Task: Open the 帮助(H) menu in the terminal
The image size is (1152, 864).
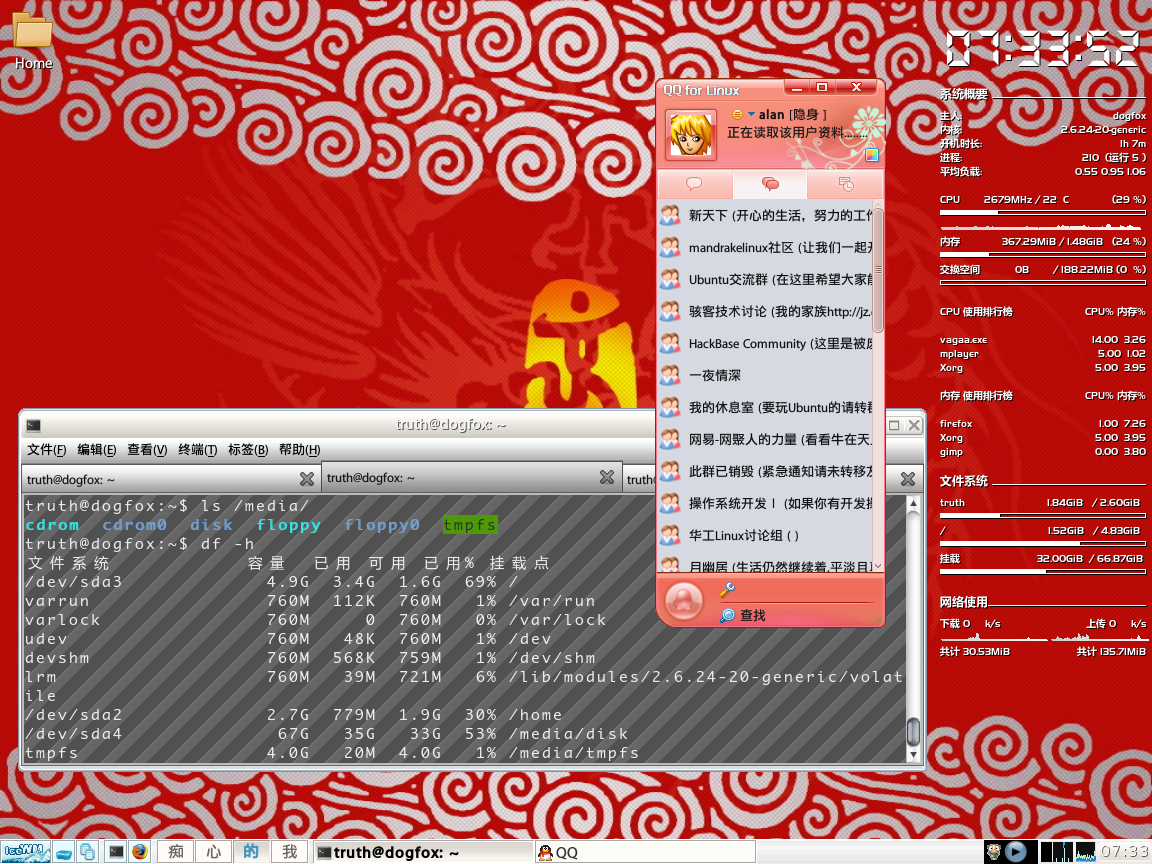Action: pos(299,450)
